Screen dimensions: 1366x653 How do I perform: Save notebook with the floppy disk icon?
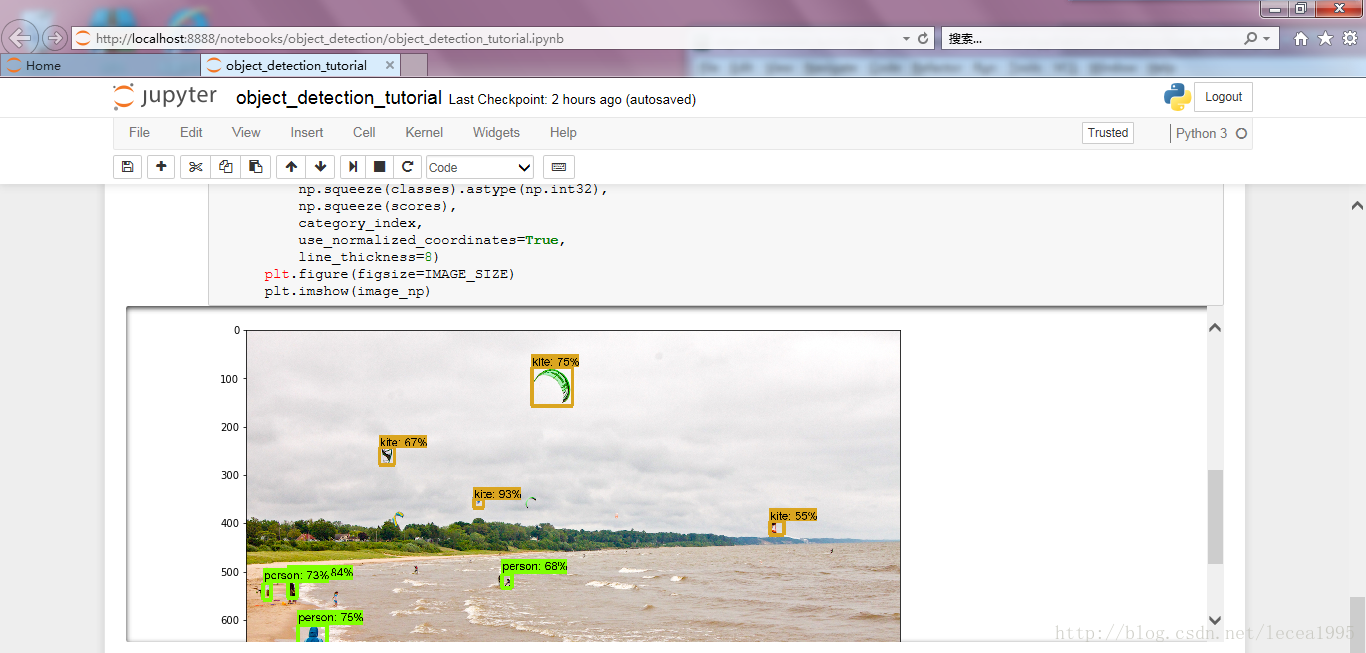coord(127,167)
